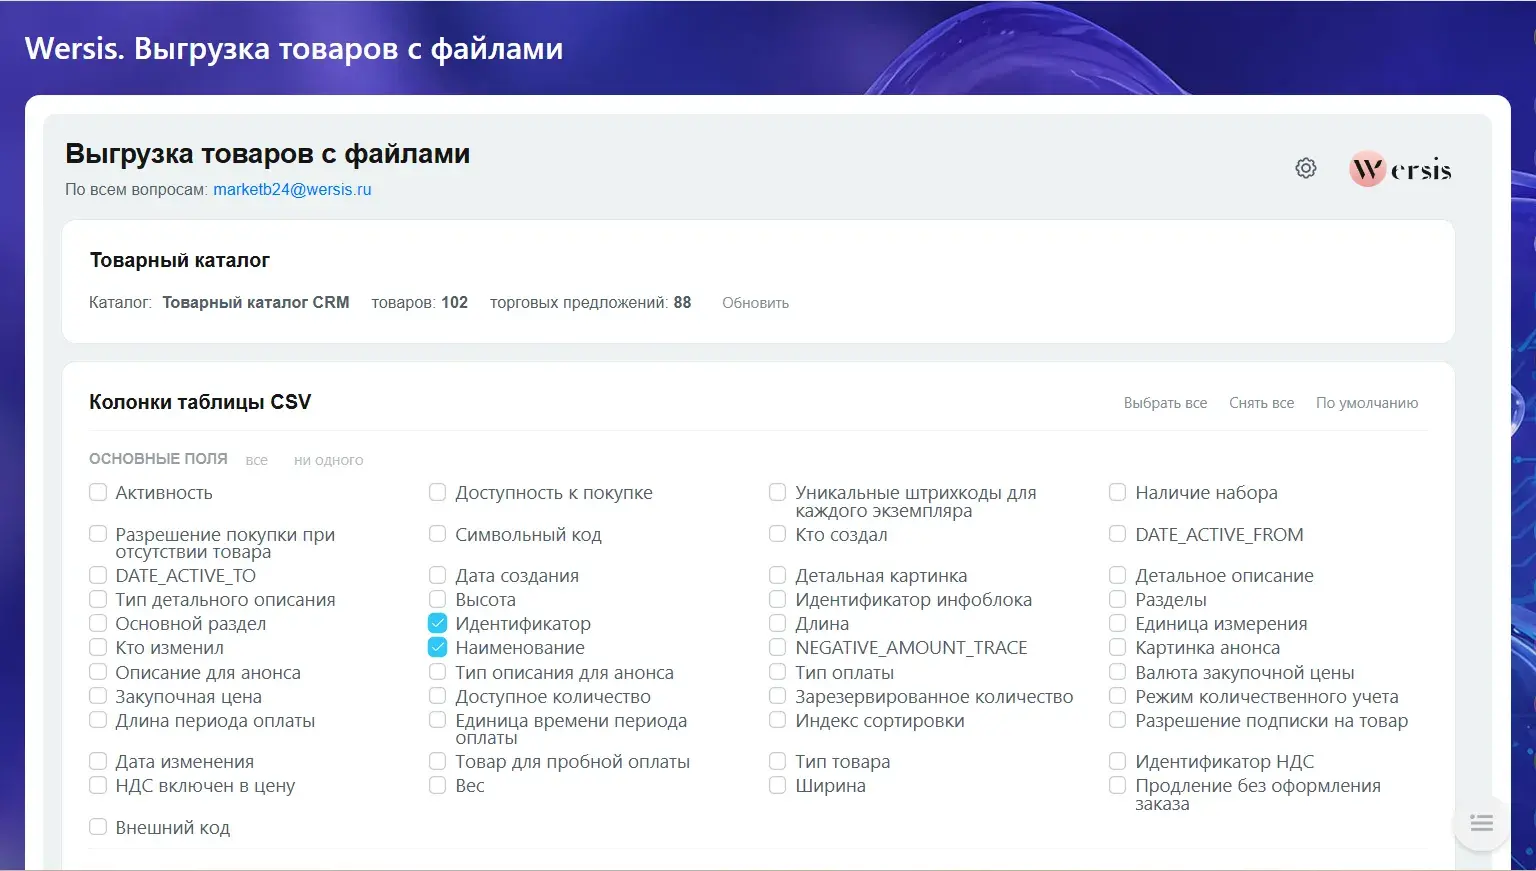Click the Wersis logo
This screenshot has width=1536, height=871.
click(1400, 169)
